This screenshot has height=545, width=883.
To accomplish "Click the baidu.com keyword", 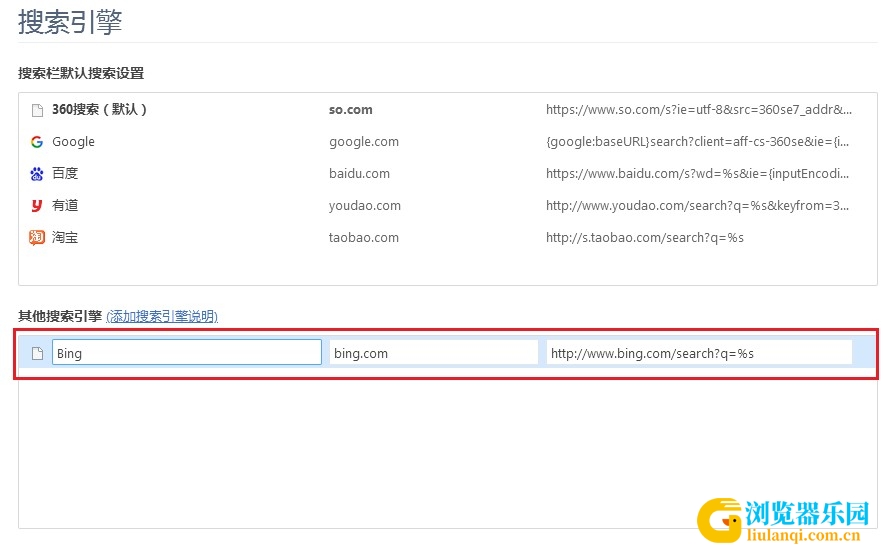I will (359, 173).
